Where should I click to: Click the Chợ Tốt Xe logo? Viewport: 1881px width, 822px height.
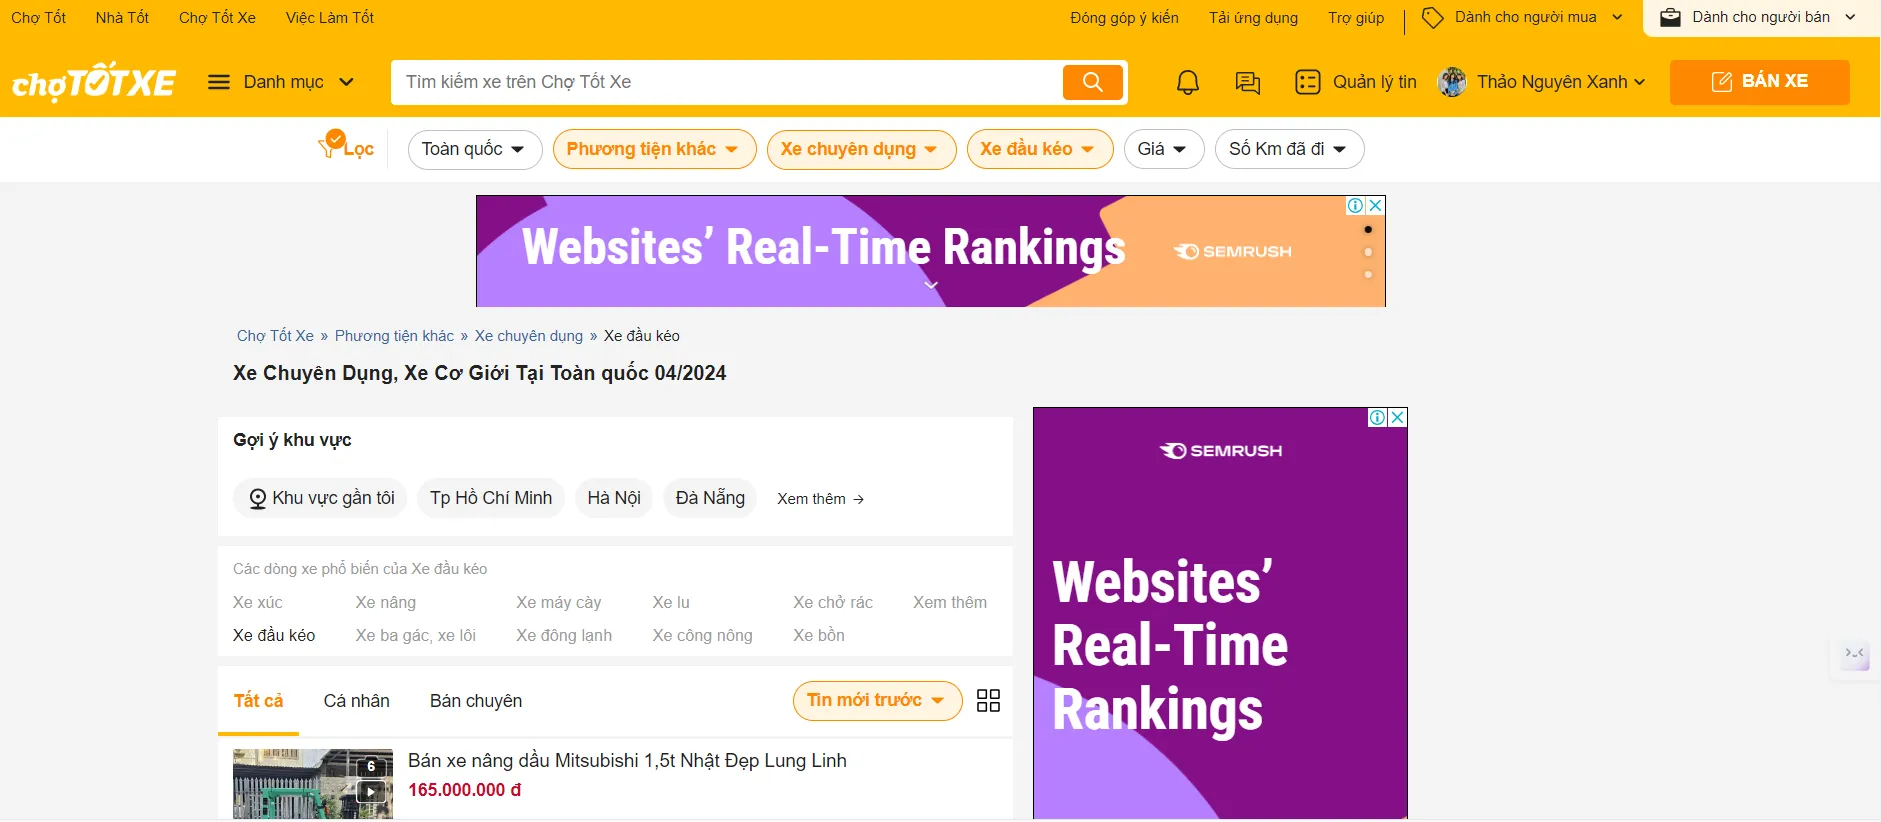[94, 82]
